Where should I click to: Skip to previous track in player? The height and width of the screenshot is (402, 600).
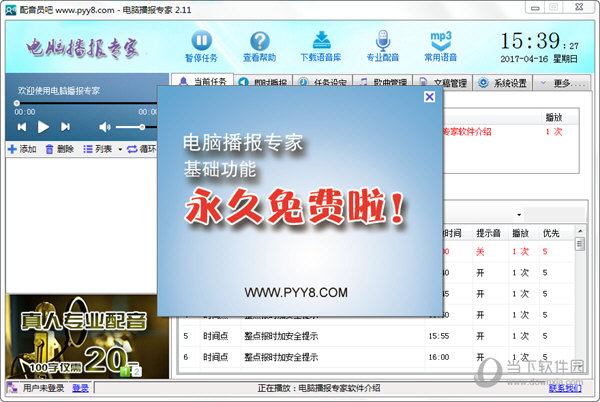click(x=22, y=127)
